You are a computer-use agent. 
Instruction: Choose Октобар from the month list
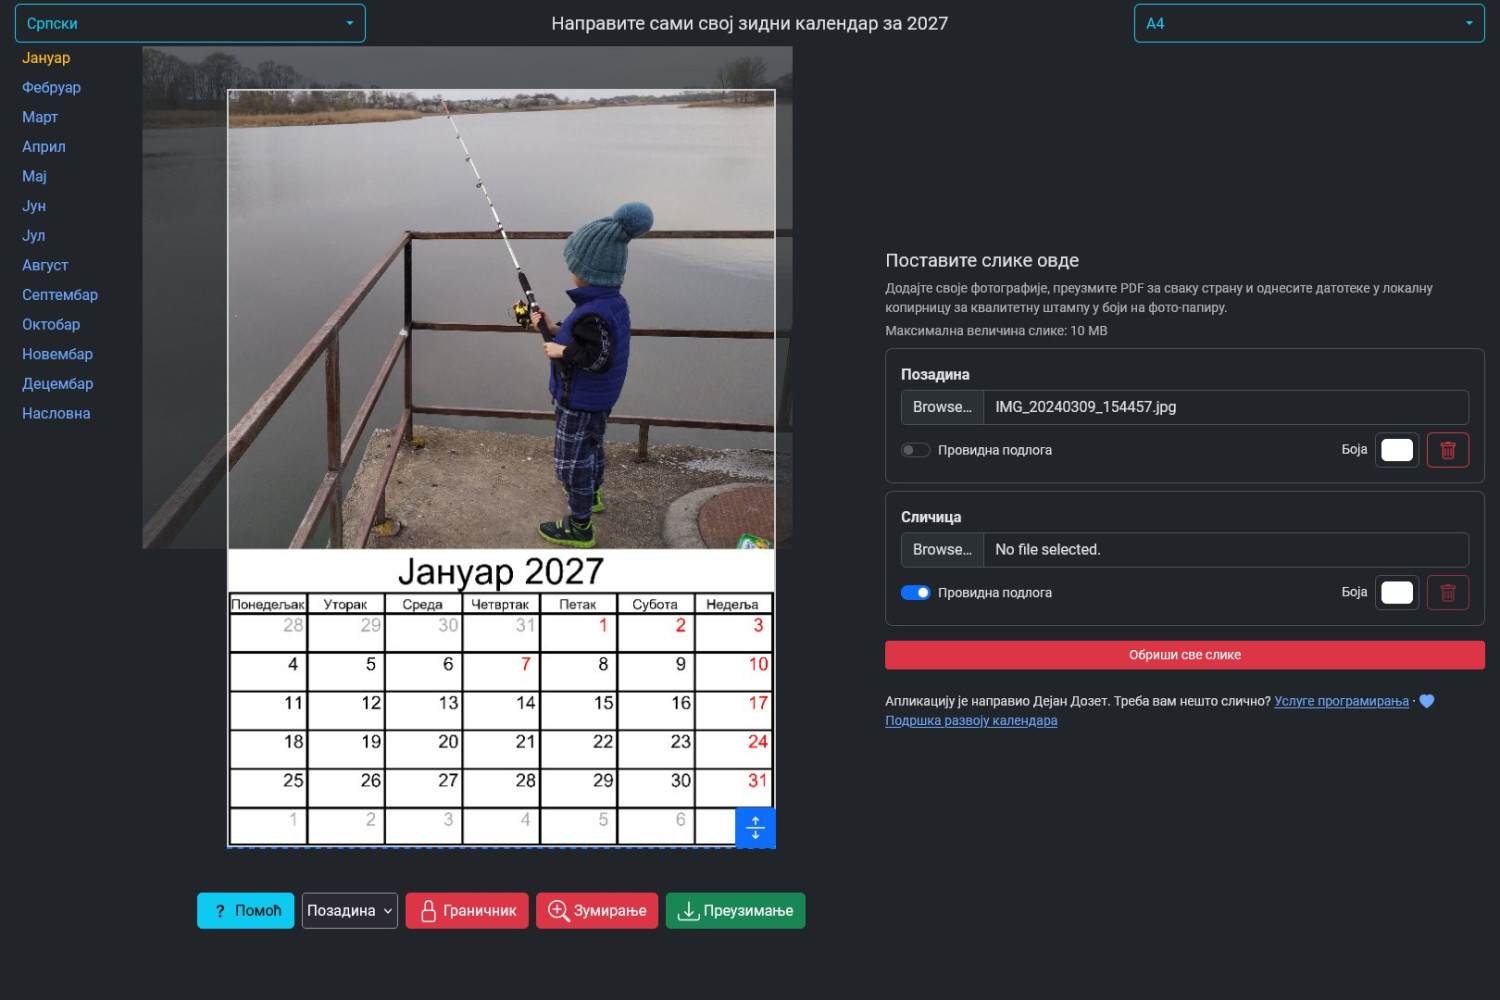point(51,325)
